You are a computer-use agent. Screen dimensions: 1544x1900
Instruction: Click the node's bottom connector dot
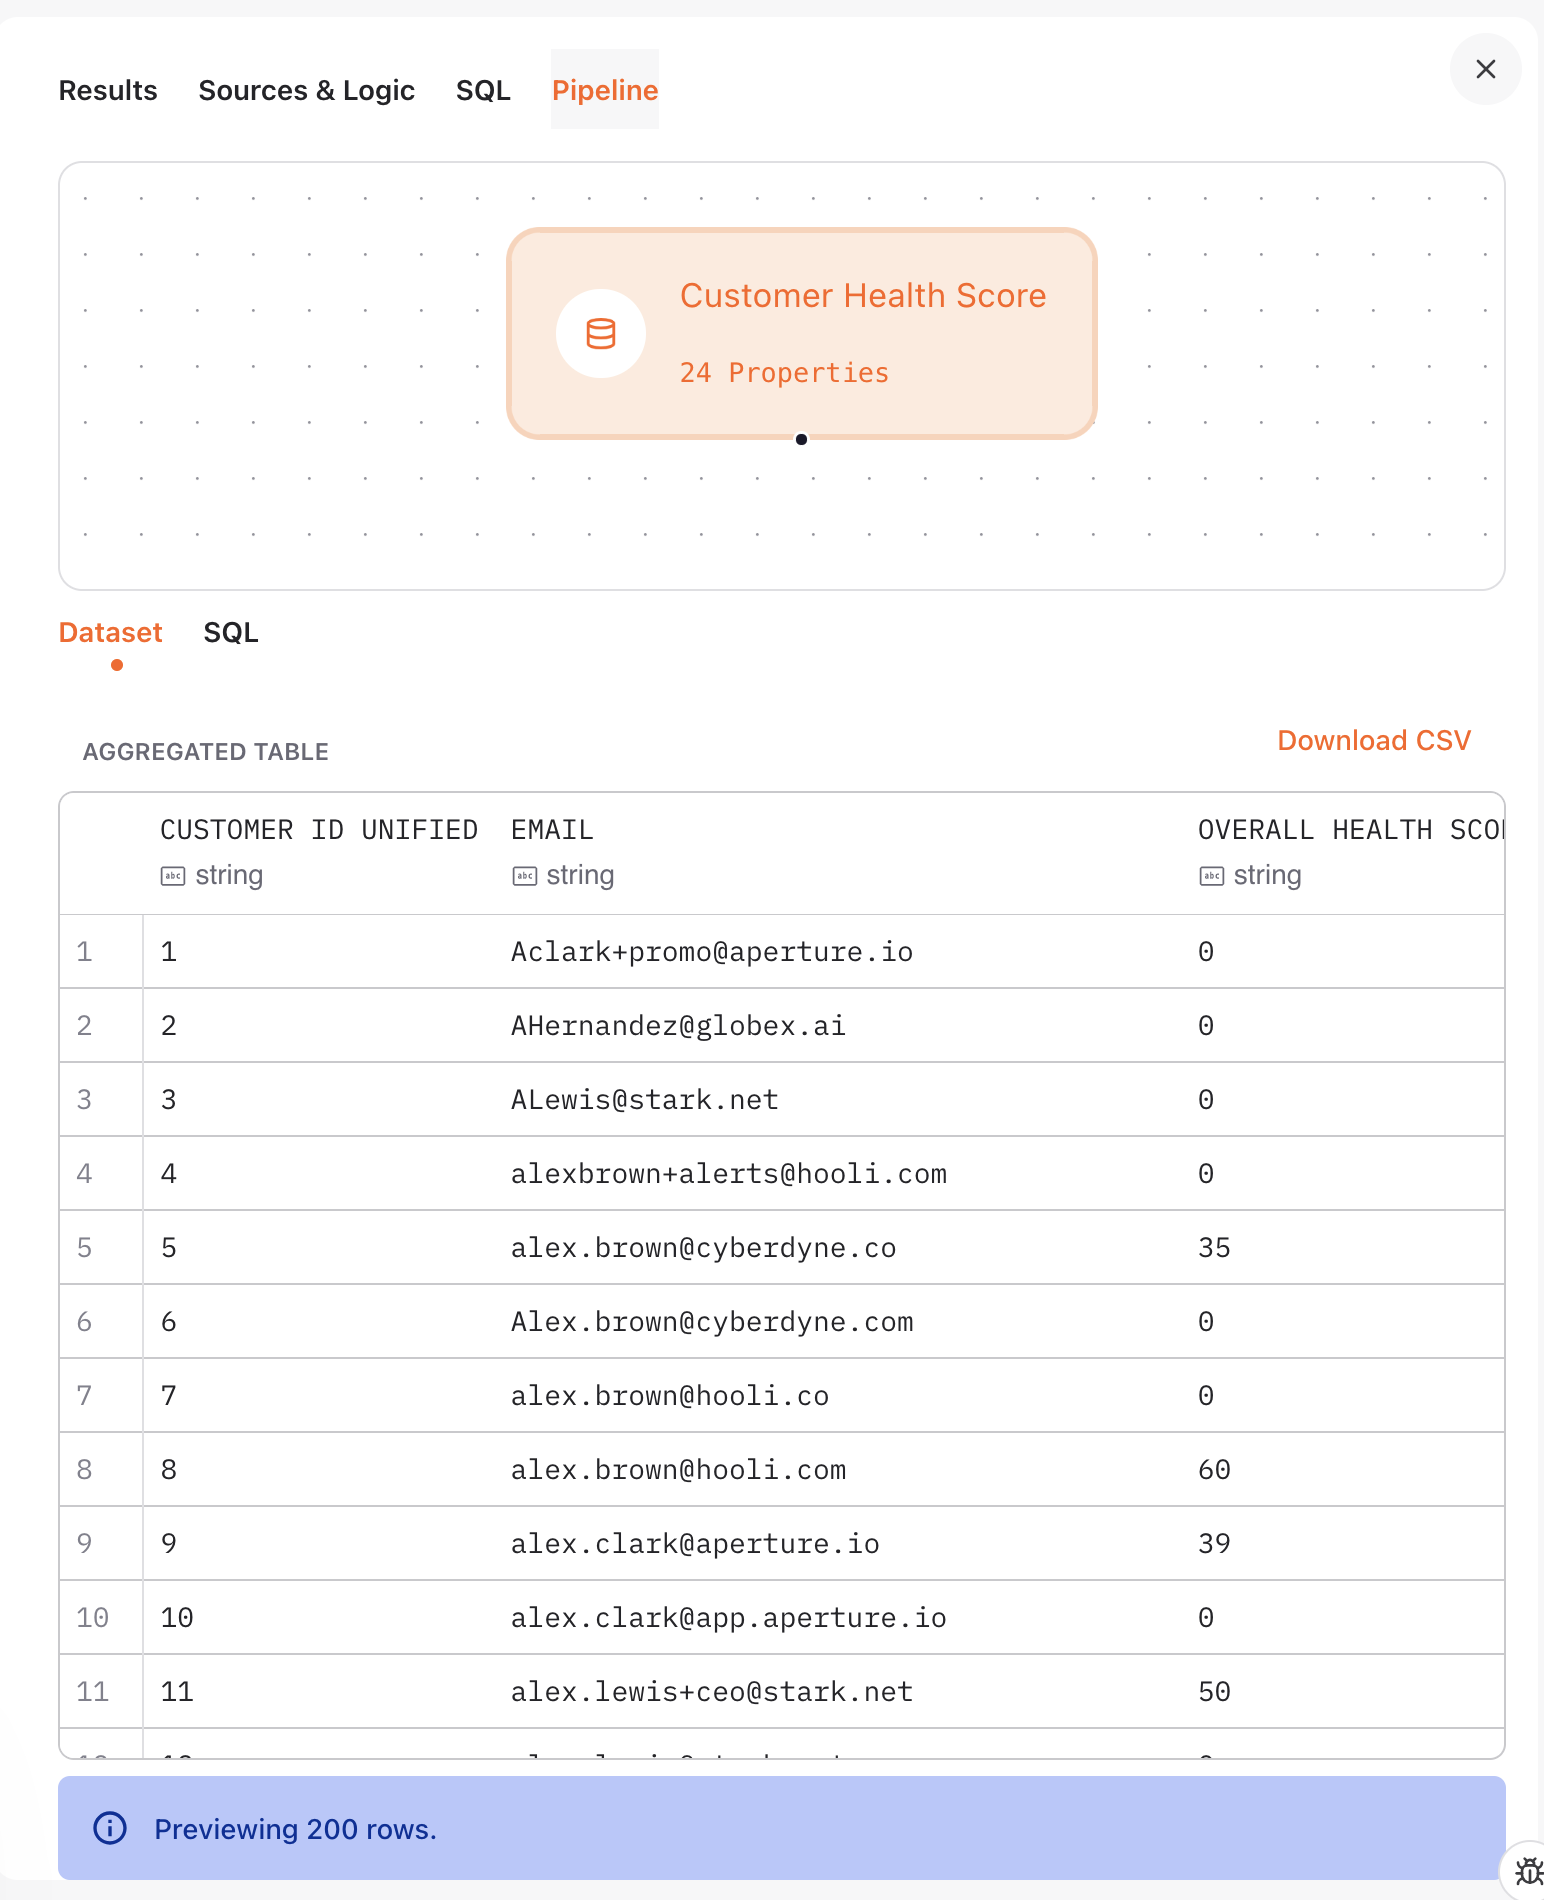point(801,439)
